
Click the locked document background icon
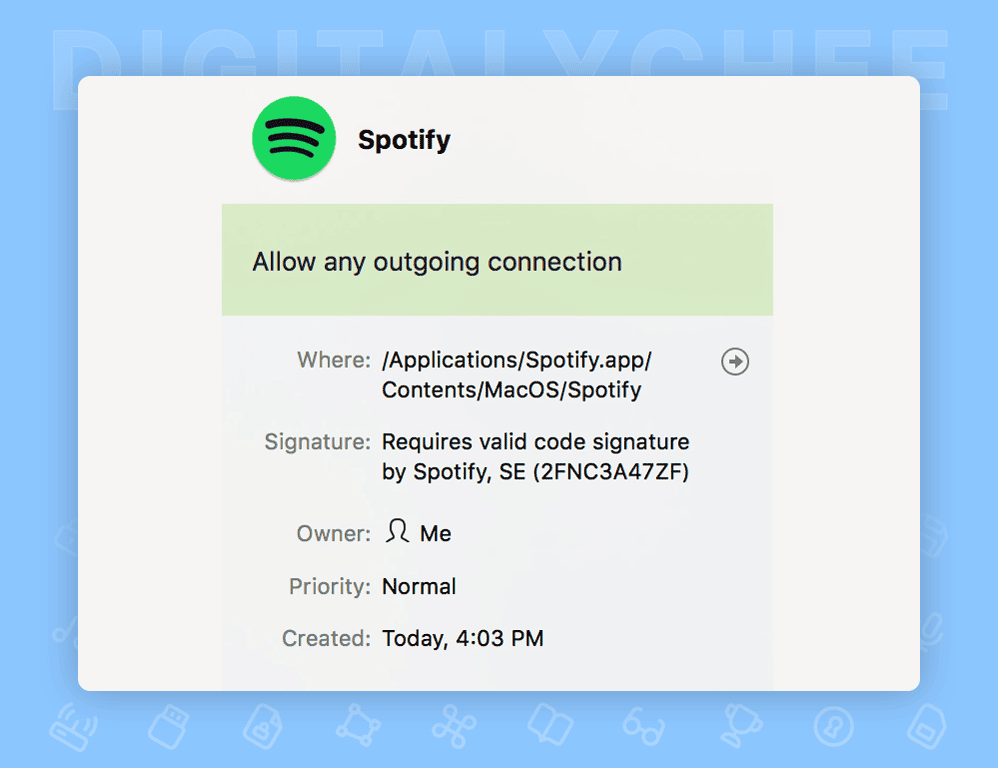point(263,726)
